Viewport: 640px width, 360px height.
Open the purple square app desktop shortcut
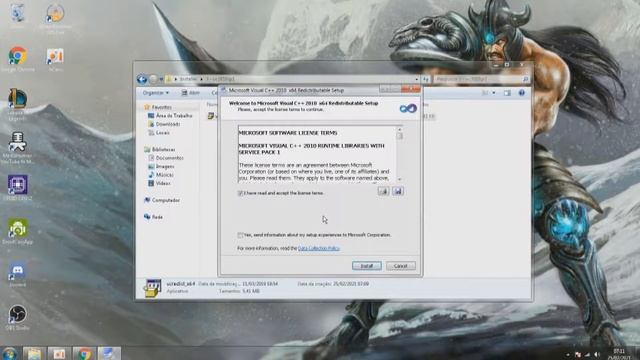(18, 188)
